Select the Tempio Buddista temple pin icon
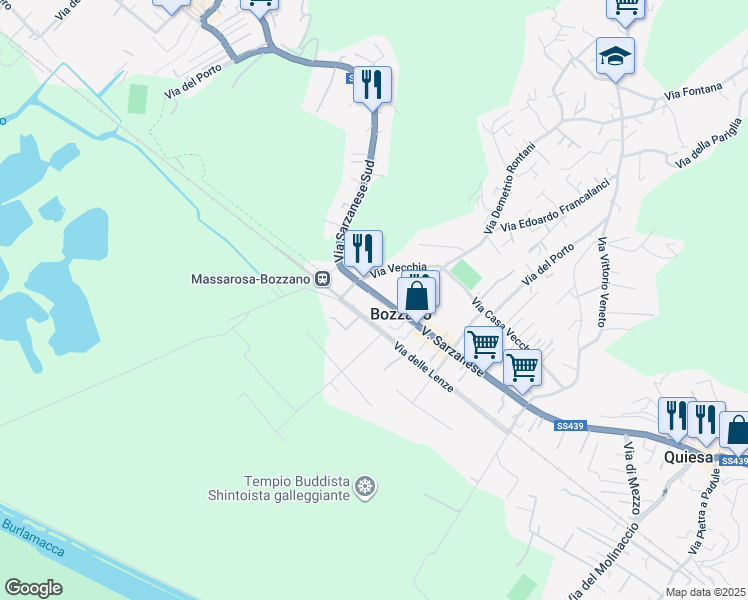The image size is (748, 600). pyautogui.click(x=365, y=487)
